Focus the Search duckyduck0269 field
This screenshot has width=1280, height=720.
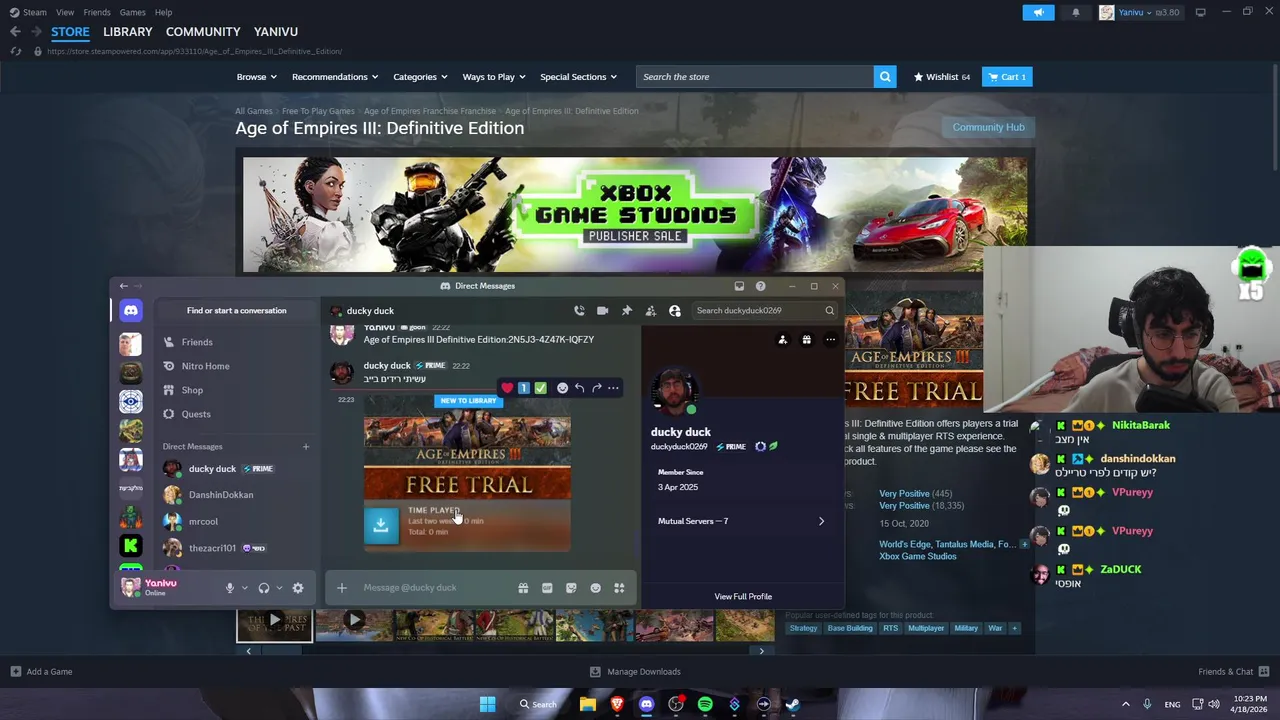[x=765, y=311]
